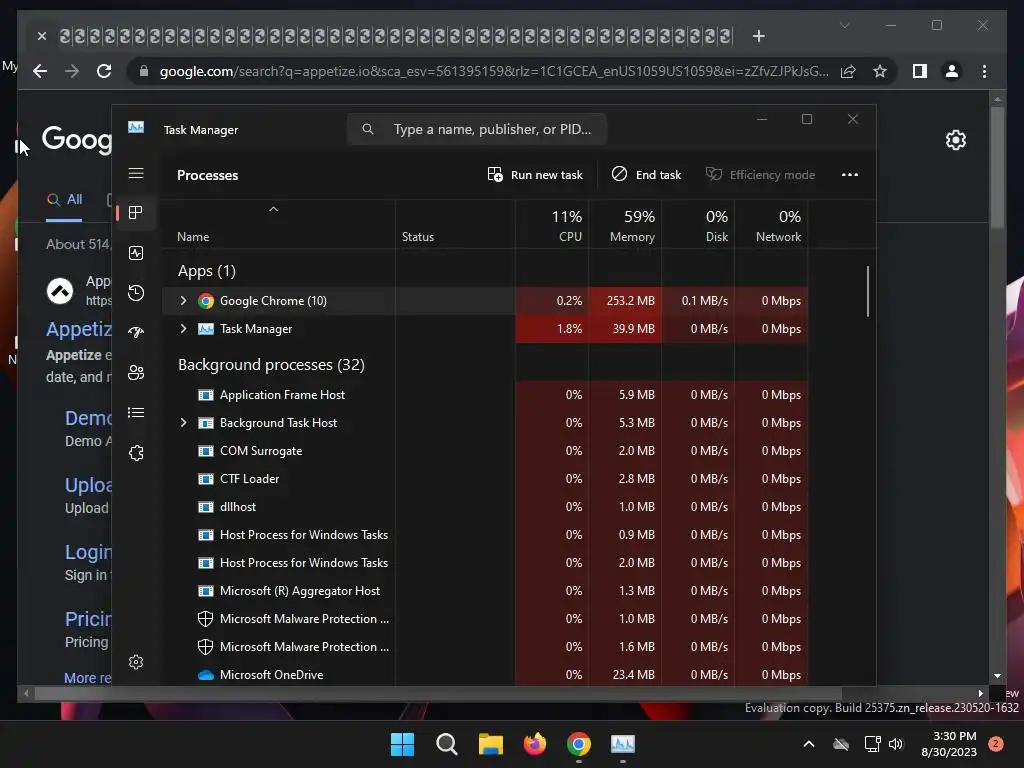Click Task Manager process list scrollbar thumb

(868, 291)
